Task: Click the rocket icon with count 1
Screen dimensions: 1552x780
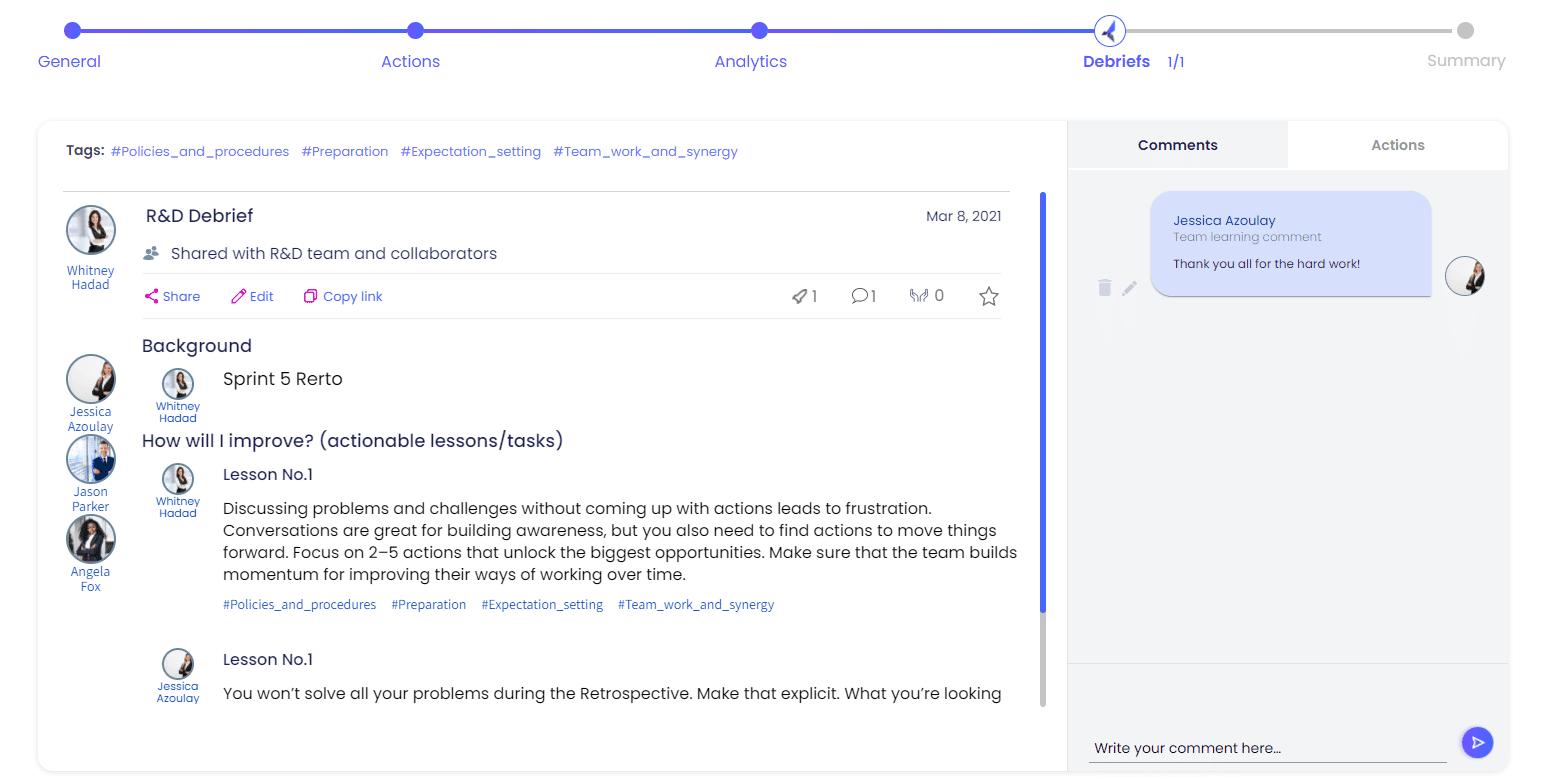Action: coord(800,296)
